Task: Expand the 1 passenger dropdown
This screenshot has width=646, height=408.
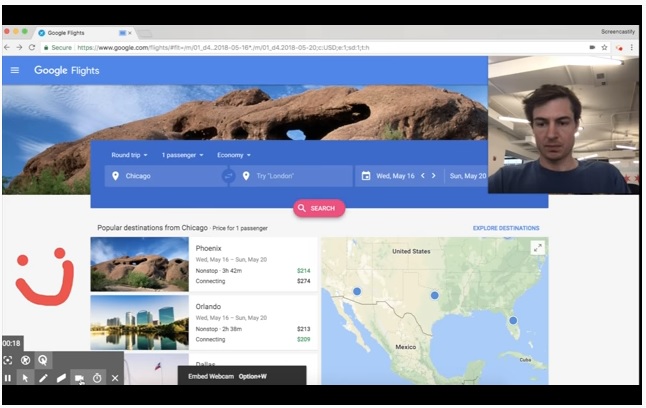Action: (182, 155)
